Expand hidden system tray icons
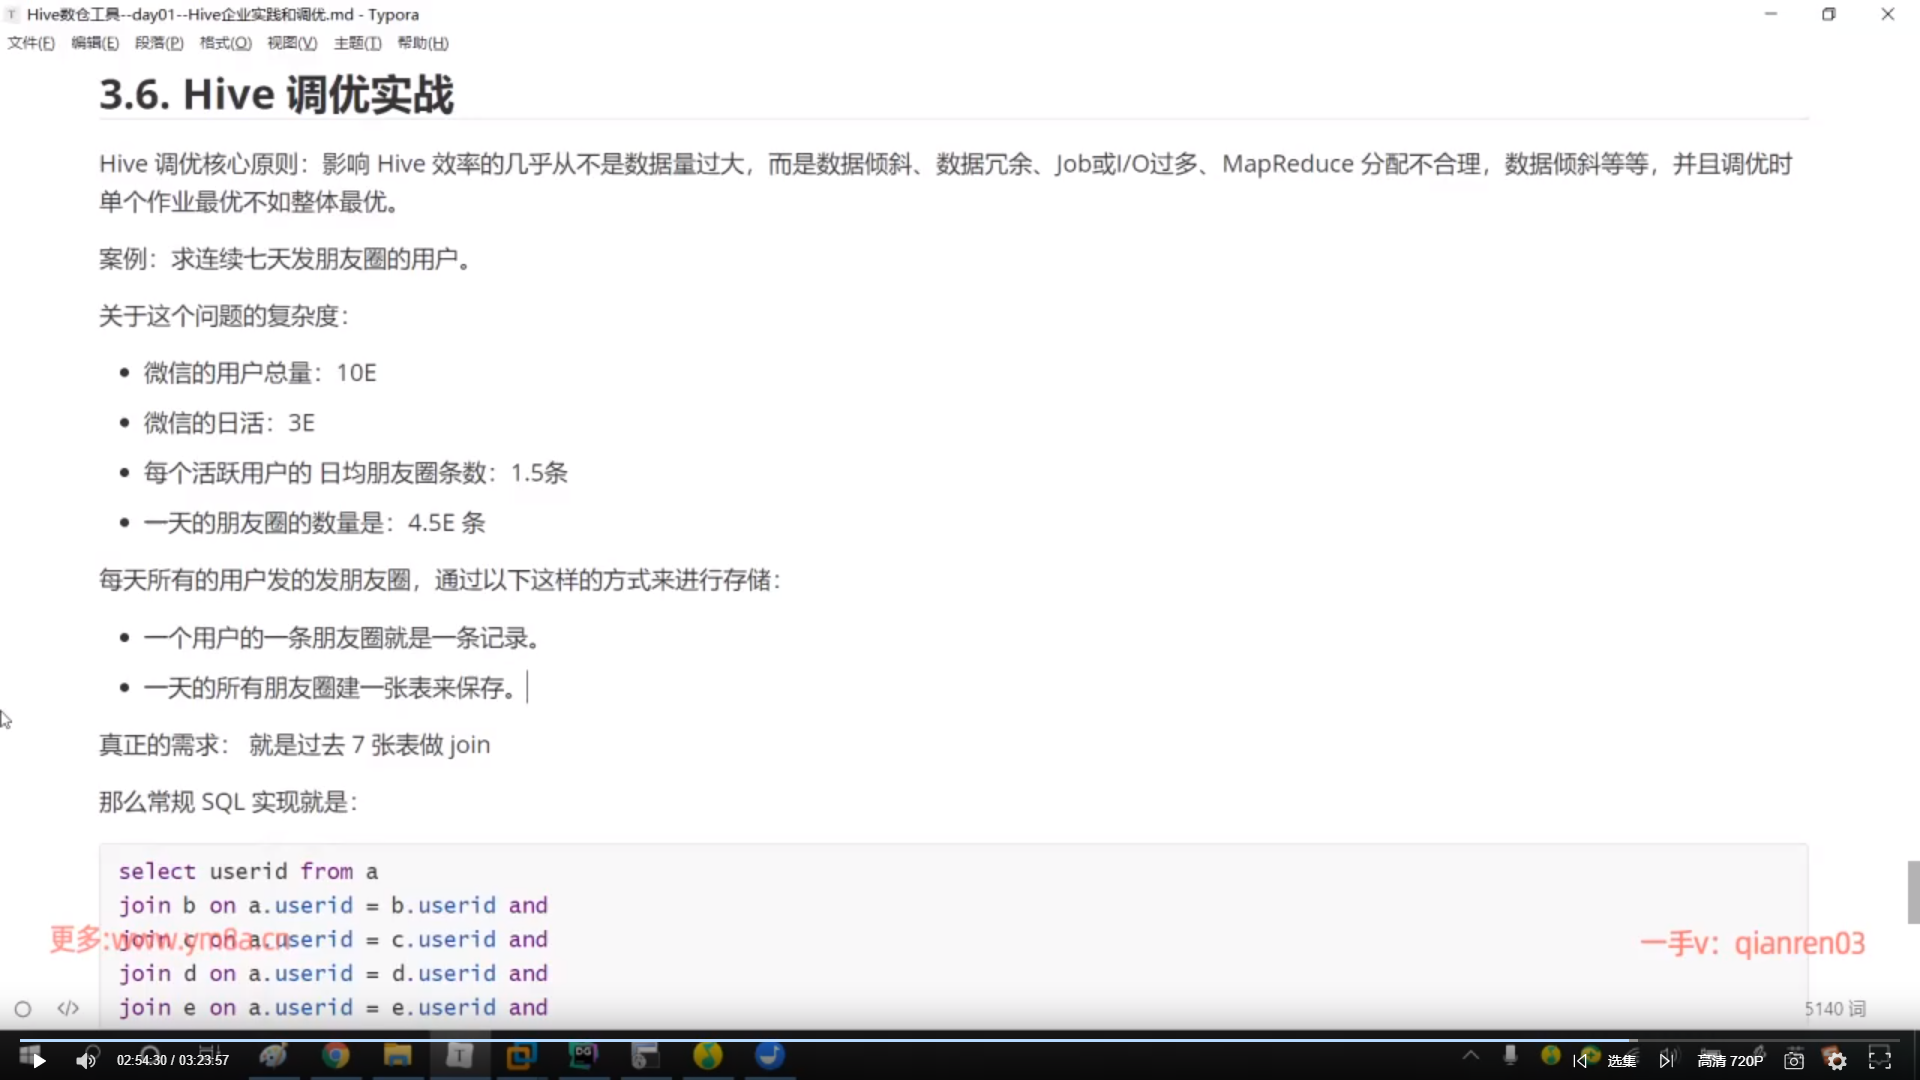1920x1080 pixels. click(x=1471, y=1055)
